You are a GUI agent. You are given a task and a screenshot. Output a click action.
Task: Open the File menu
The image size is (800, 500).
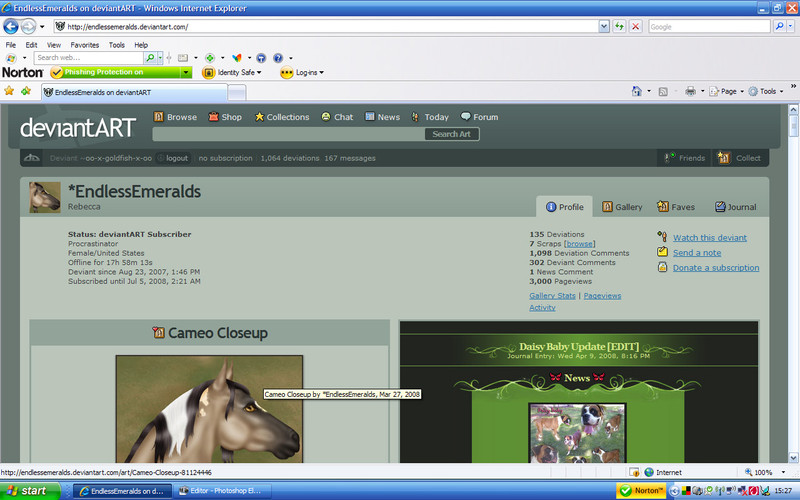tap(11, 45)
